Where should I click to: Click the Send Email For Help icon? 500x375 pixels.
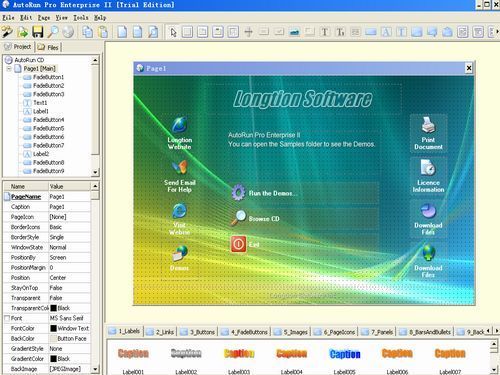point(180,167)
